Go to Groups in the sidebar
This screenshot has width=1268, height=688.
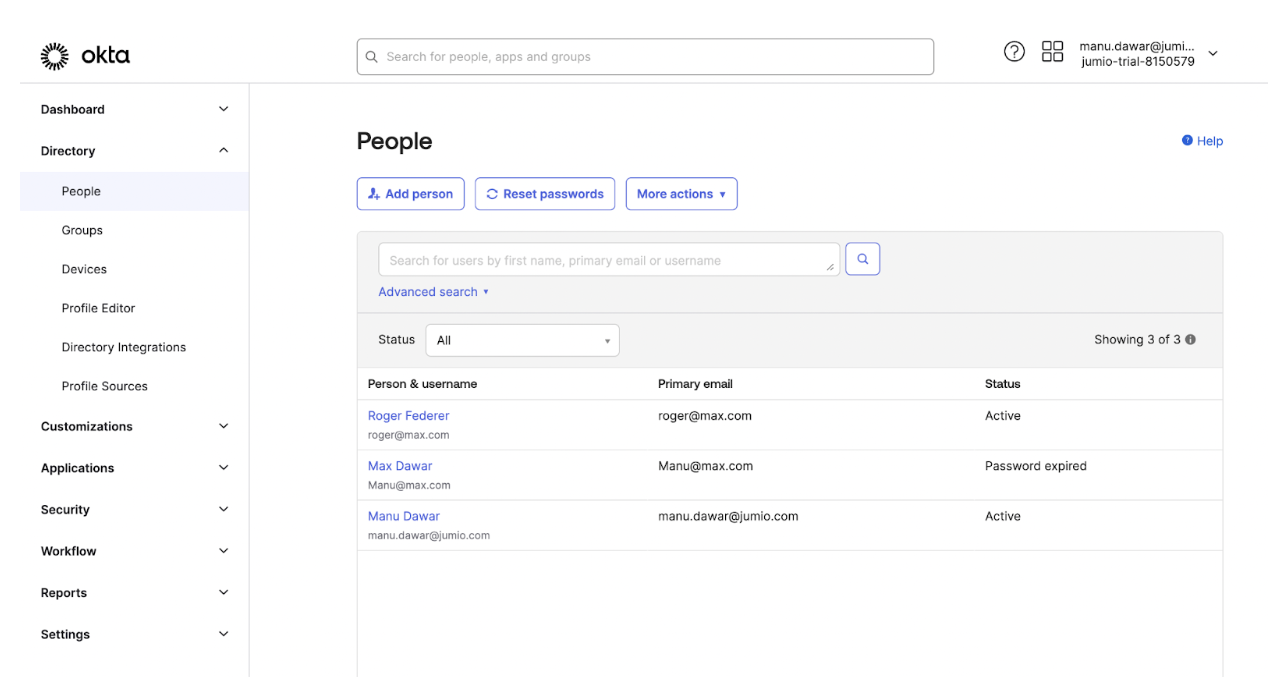(x=82, y=230)
